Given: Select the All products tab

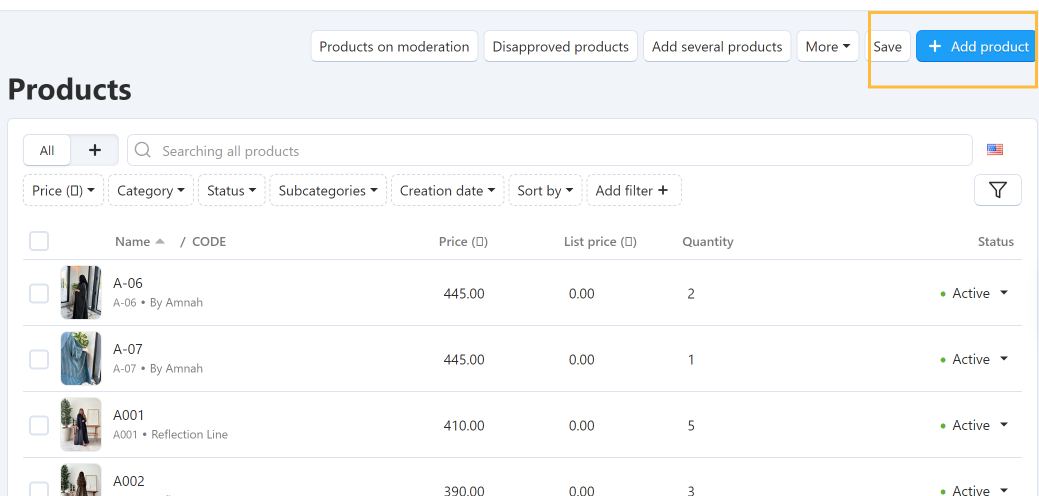Looking at the screenshot, I should [47, 150].
